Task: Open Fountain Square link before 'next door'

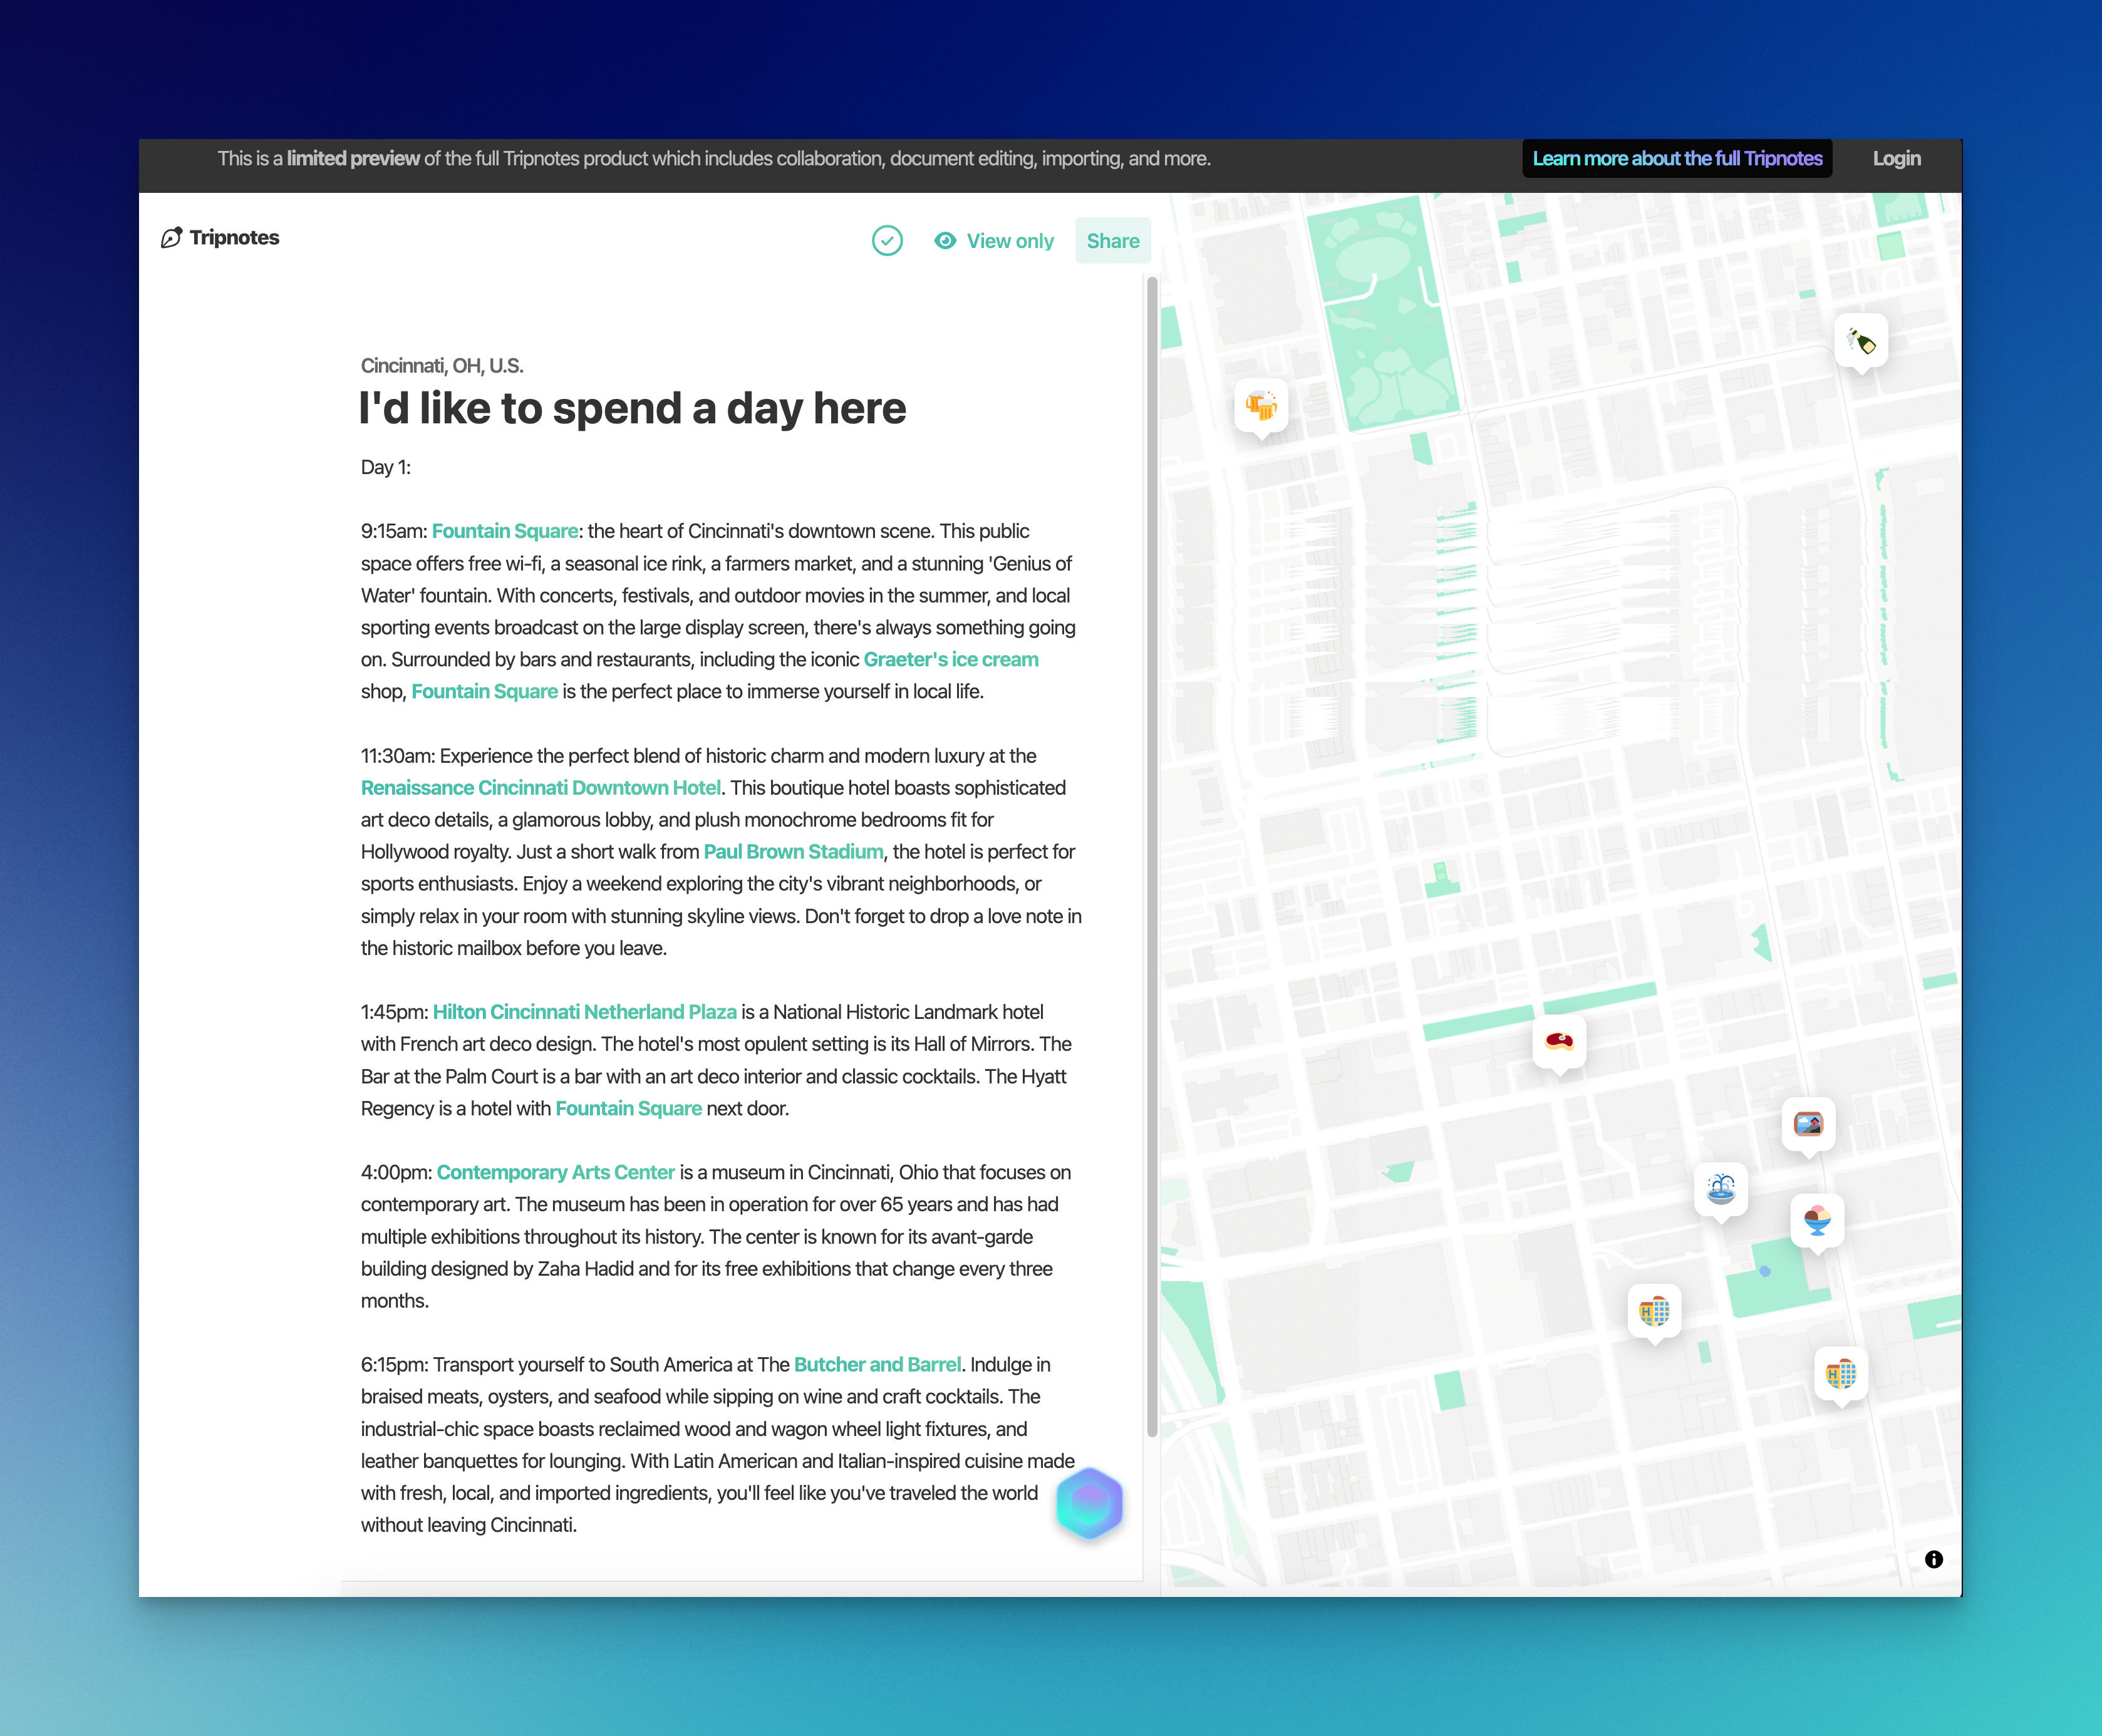Action: (628, 1109)
